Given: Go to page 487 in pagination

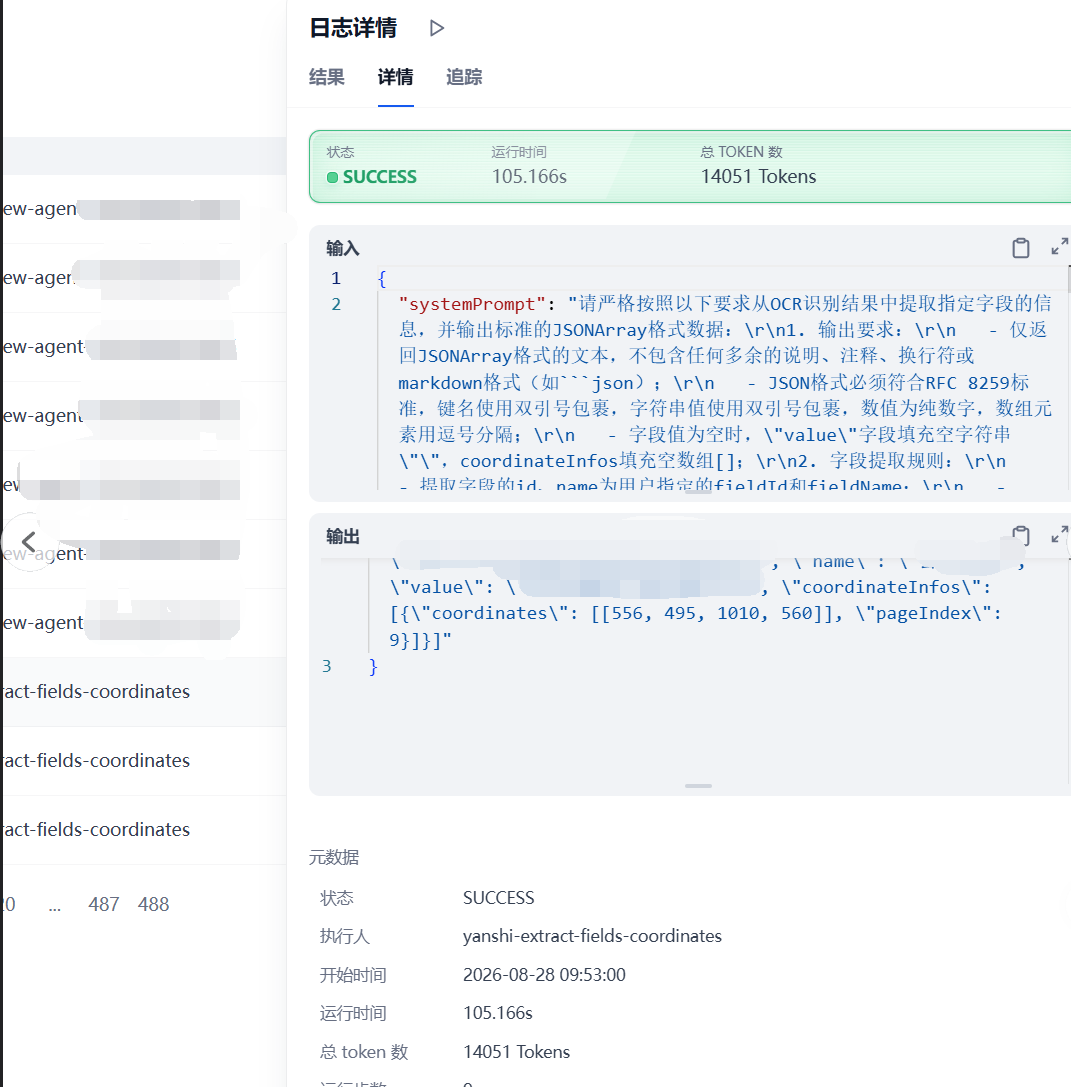Looking at the screenshot, I should point(104,904).
